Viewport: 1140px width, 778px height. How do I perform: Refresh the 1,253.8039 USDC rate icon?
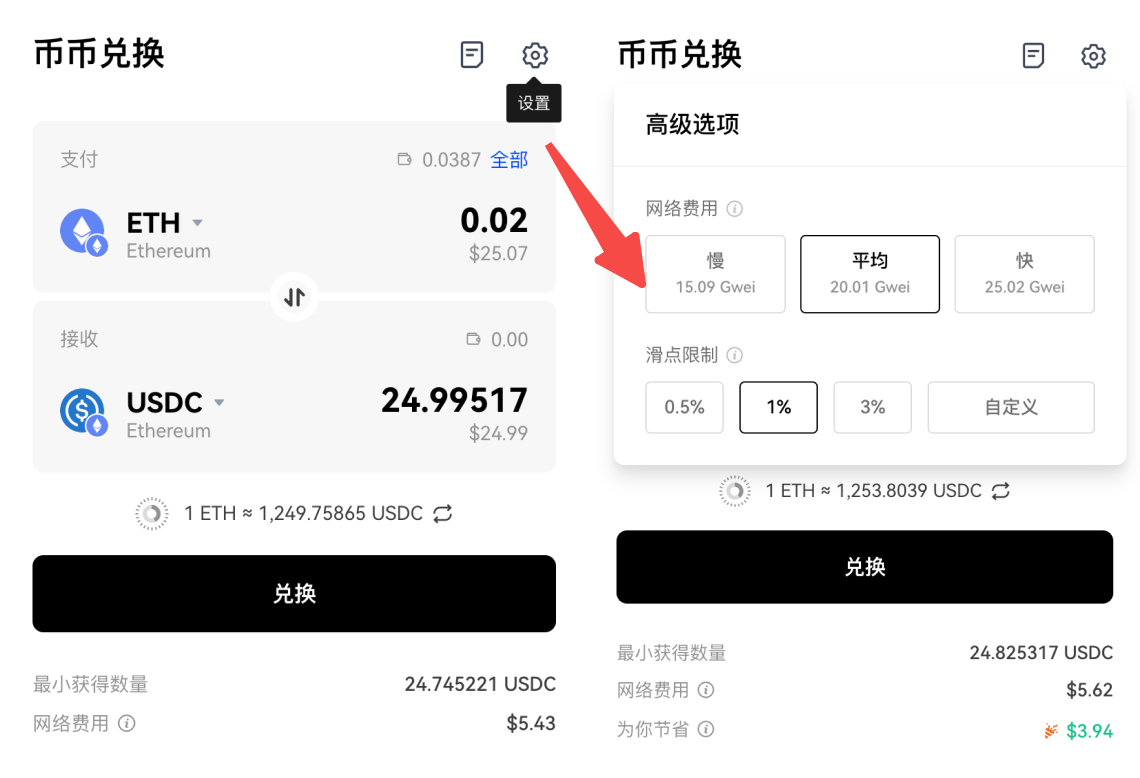(1001, 491)
